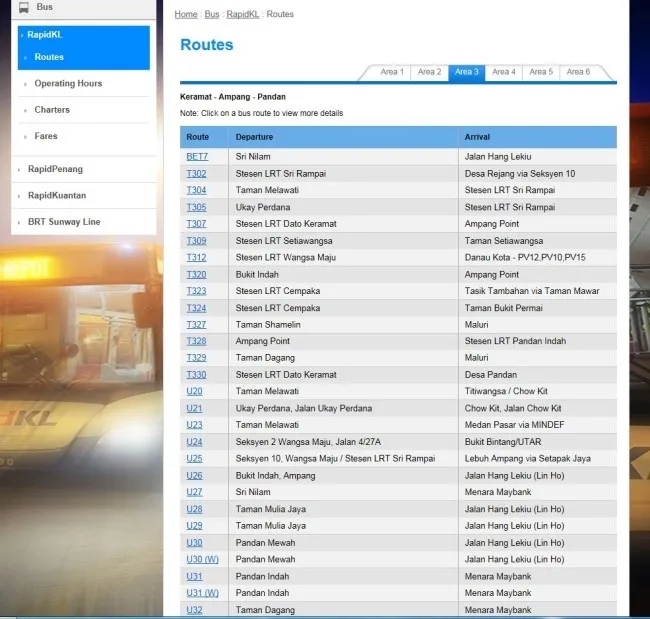Go to RapidKL breadcrumb link
The width and height of the screenshot is (650, 619).
tap(243, 14)
